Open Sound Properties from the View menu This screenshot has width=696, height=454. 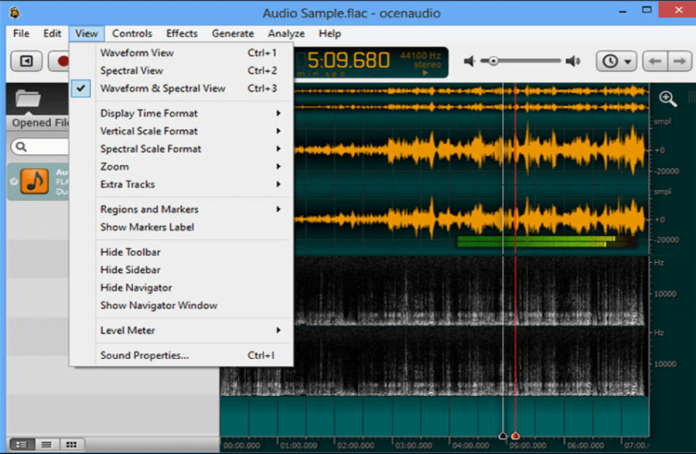click(144, 355)
